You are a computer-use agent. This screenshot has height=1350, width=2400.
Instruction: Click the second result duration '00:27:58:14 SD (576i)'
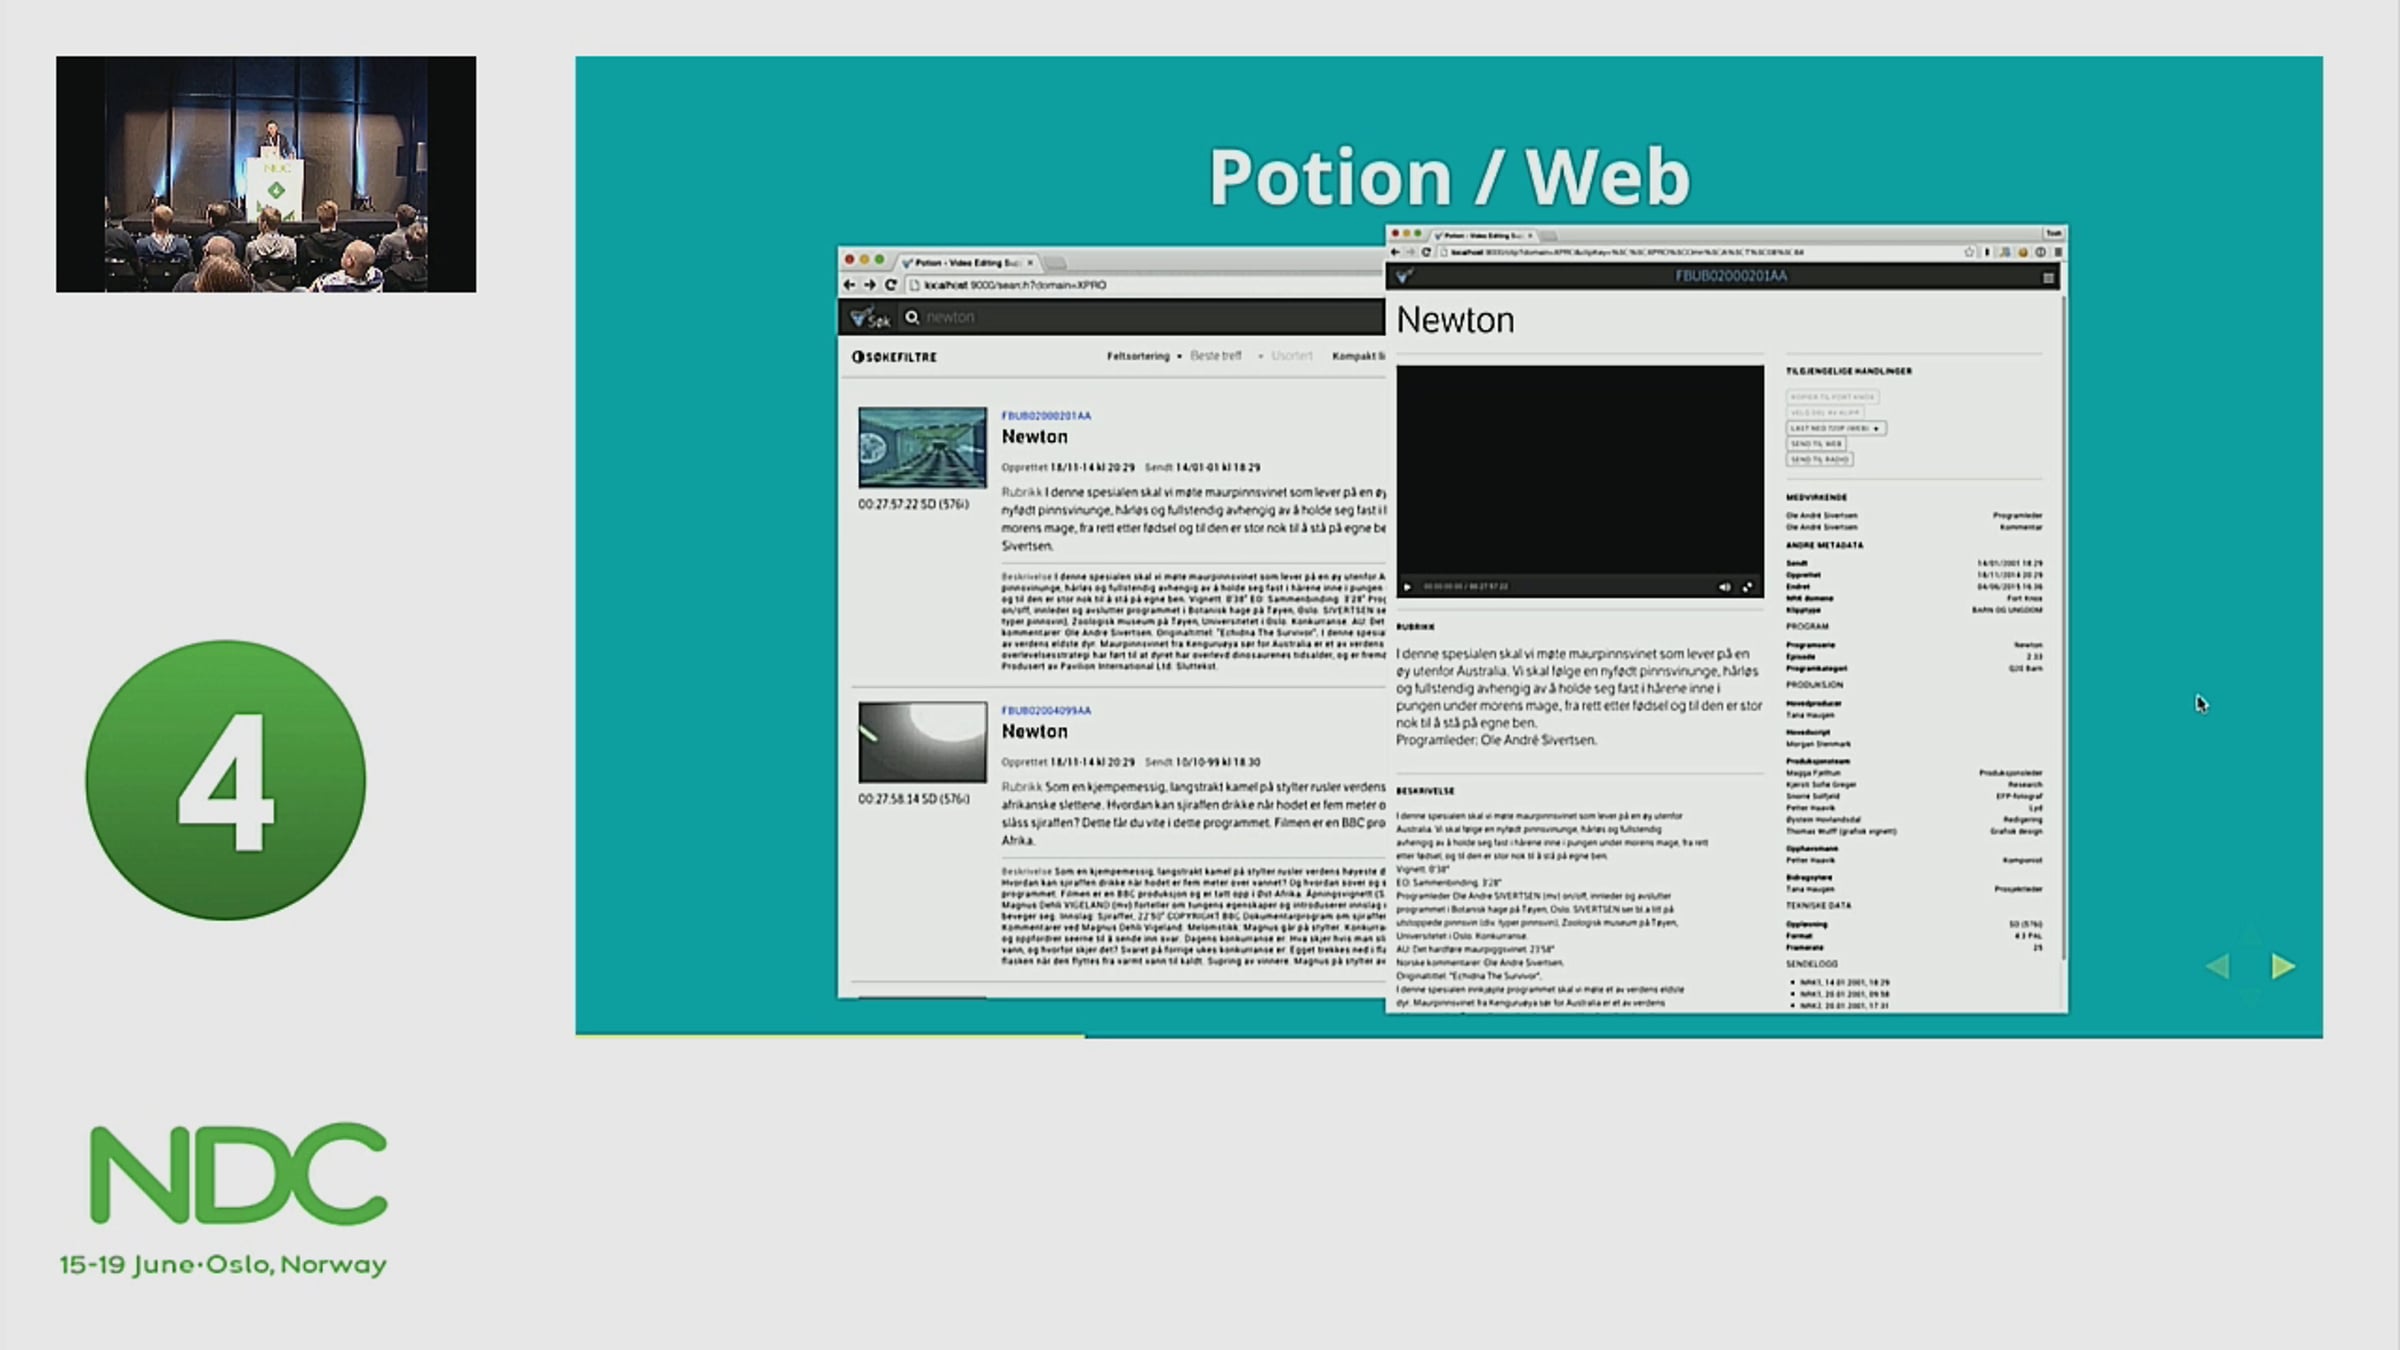913,800
